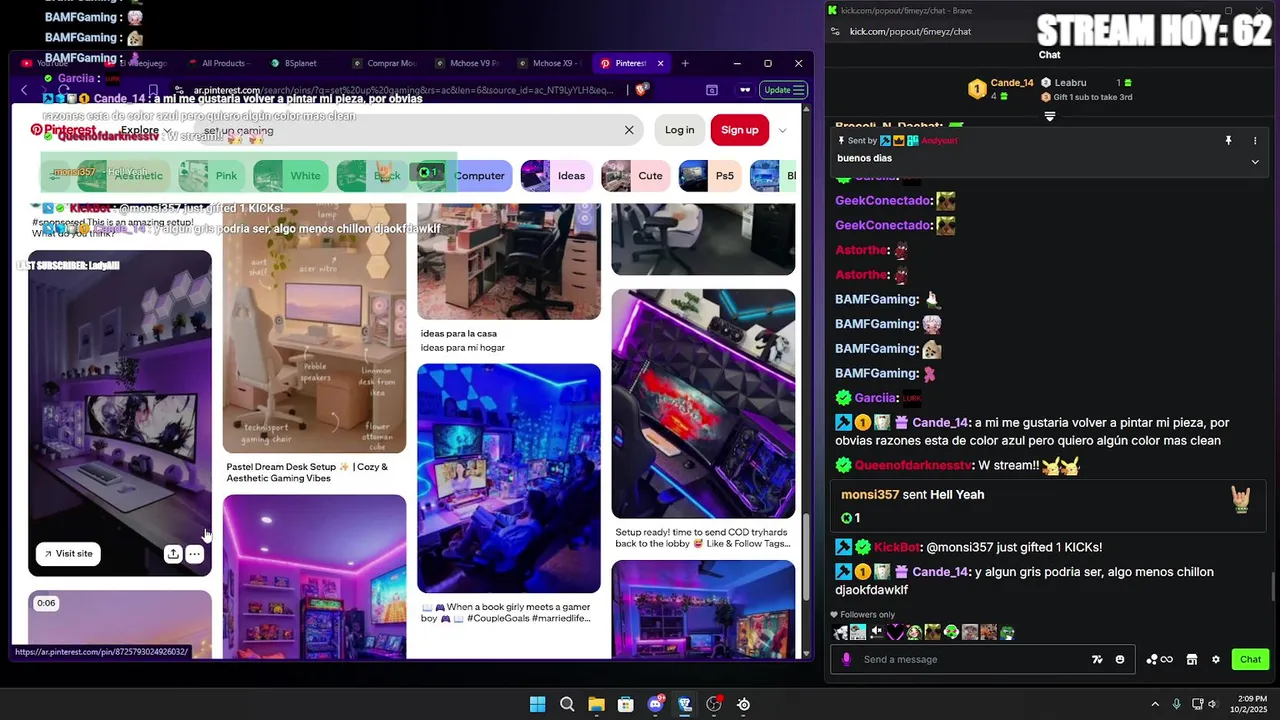Switch to the BSplanet tab
Screen dimensions: 1280x720
pos(300,63)
